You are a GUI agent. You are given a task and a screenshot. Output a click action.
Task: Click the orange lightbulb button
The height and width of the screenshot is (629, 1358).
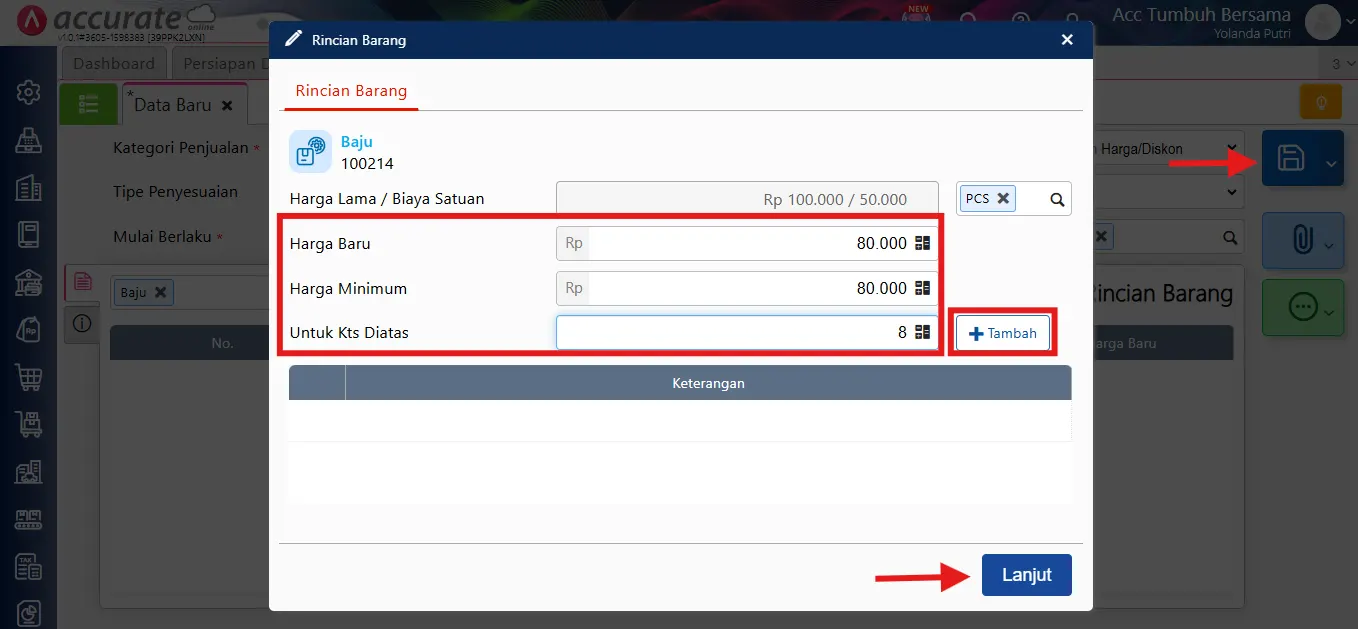point(1320,102)
